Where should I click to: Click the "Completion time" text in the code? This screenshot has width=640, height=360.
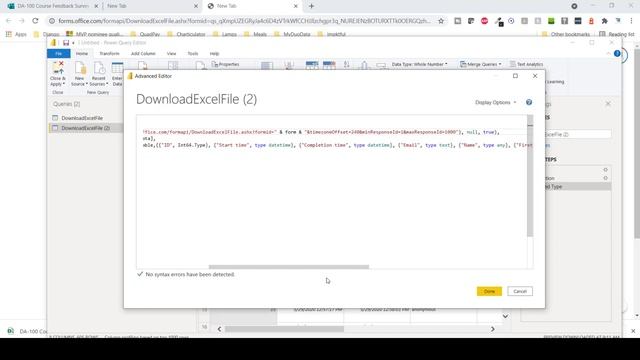coord(325,145)
